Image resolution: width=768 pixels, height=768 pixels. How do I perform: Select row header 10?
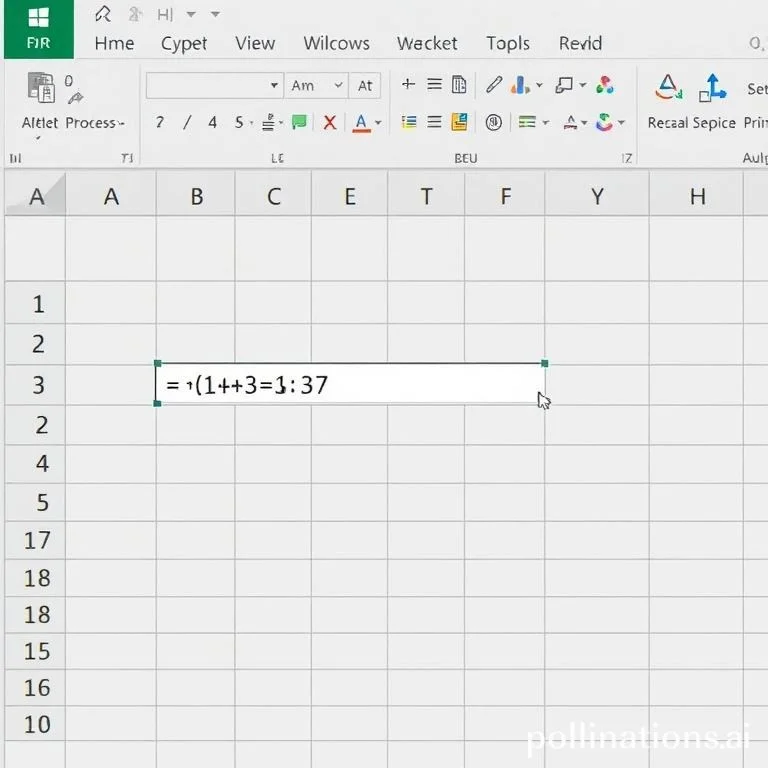35,724
